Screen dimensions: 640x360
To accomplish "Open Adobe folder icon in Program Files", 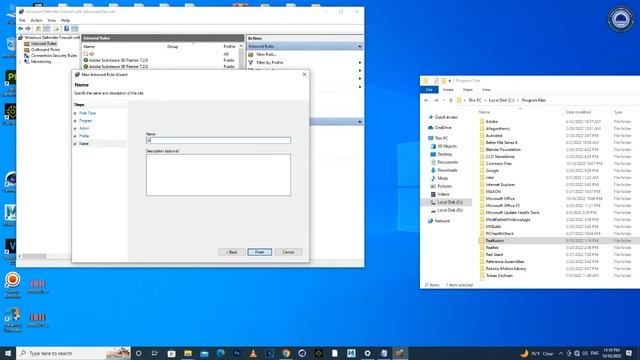I will (482, 122).
